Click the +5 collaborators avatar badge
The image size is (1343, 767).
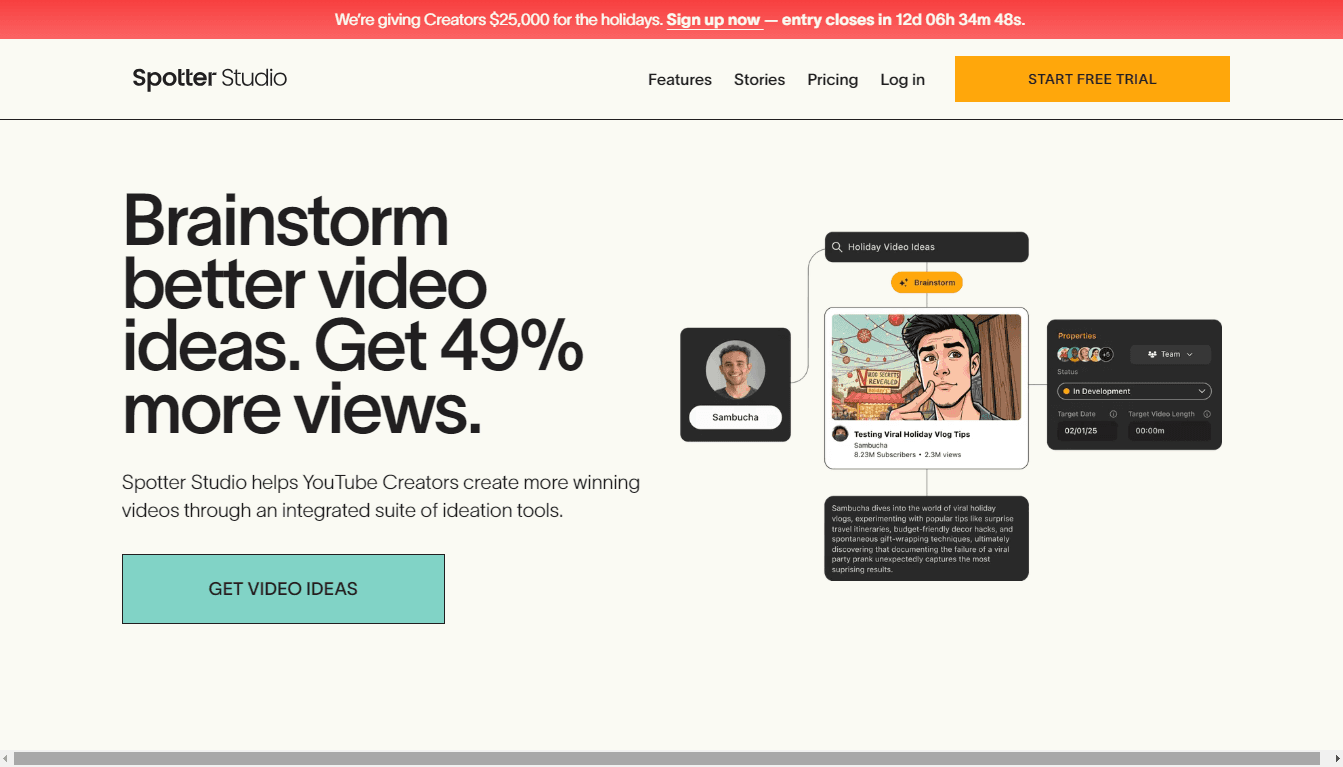tap(1105, 354)
